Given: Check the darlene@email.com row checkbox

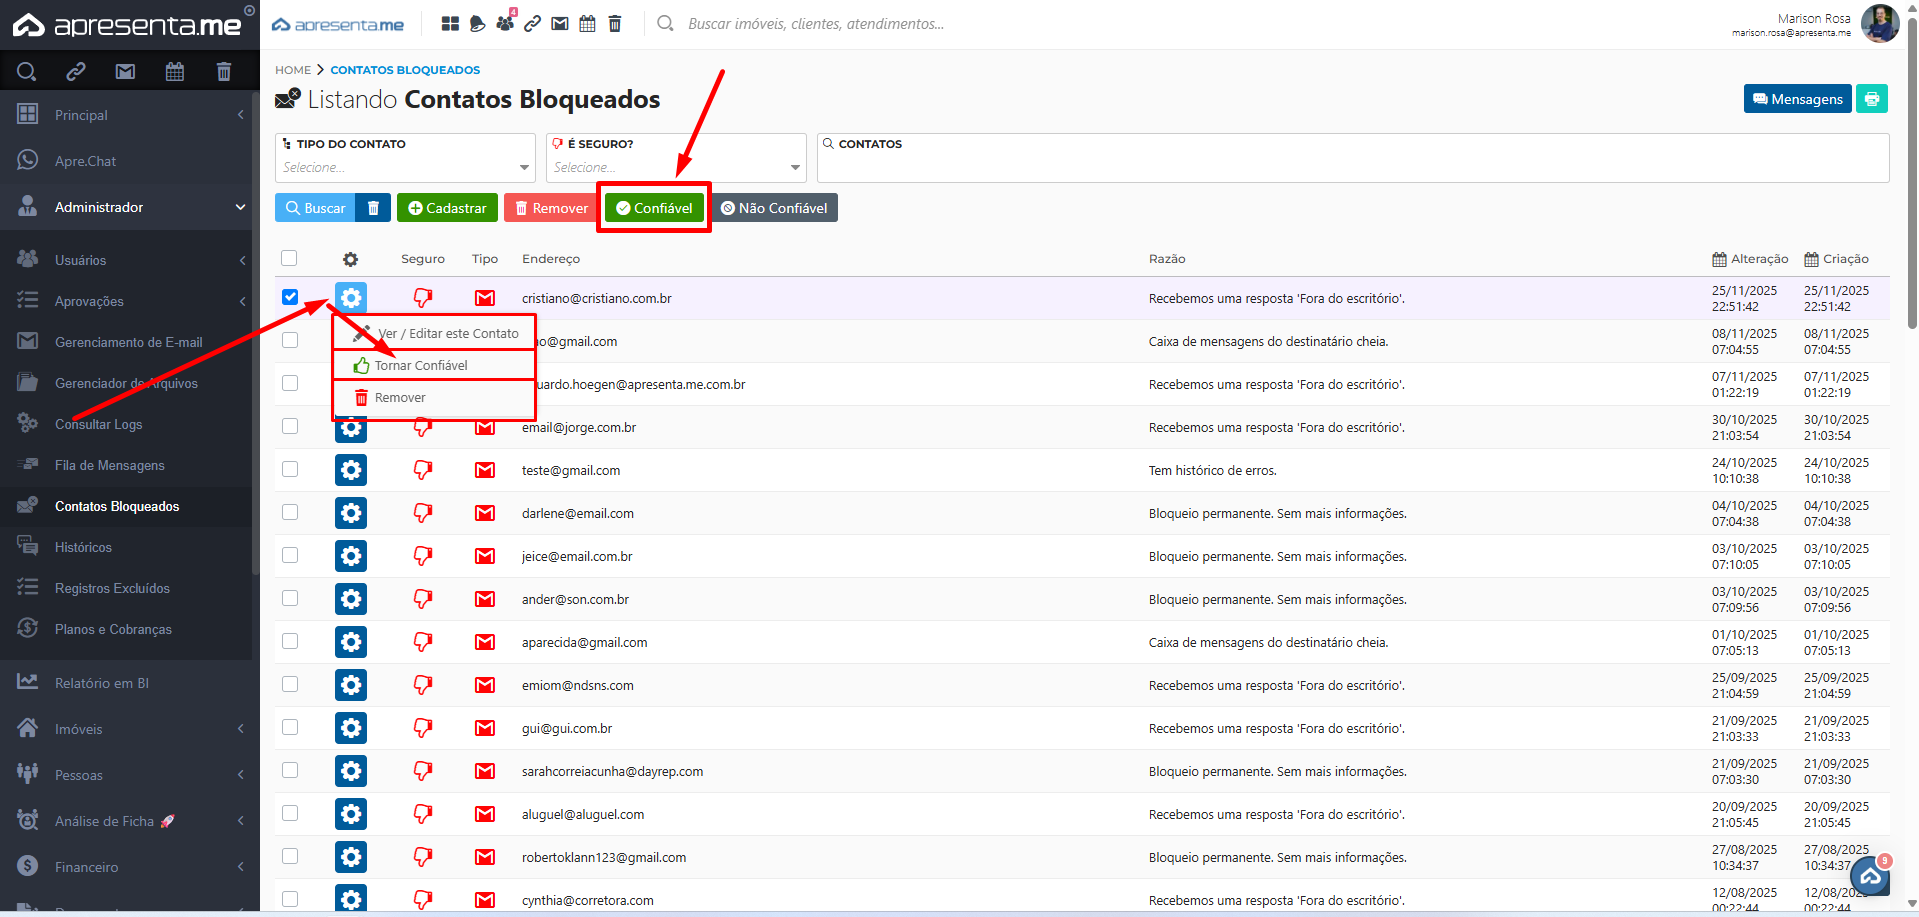Looking at the screenshot, I should pyautogui.click(x=290, y=512).
